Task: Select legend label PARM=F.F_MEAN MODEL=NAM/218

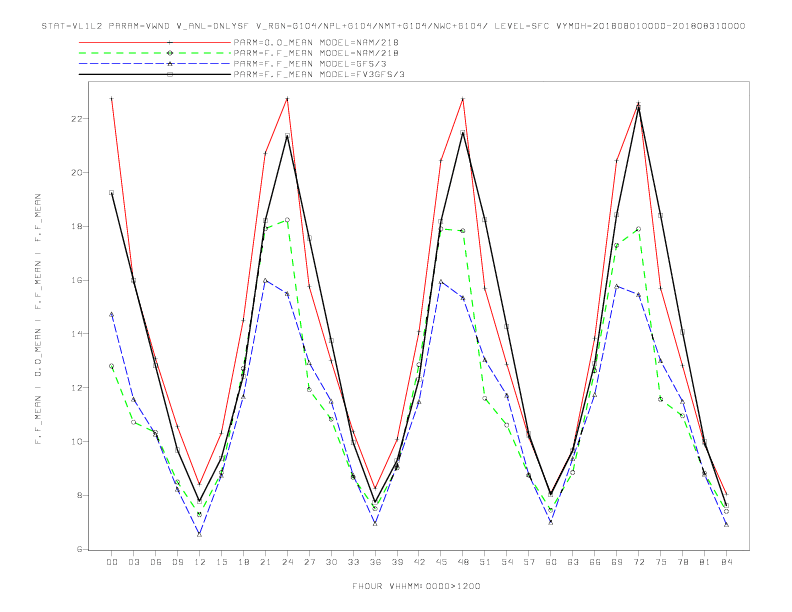Action: [x=316, y=53]
